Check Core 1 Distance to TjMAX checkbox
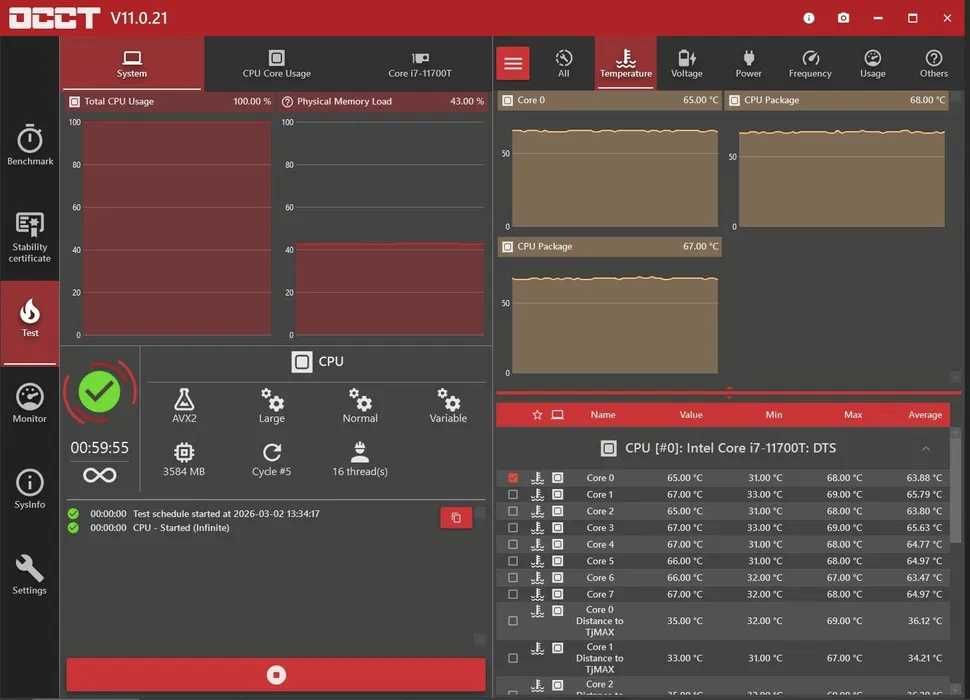The image size is (970, 700). (513, 658)
